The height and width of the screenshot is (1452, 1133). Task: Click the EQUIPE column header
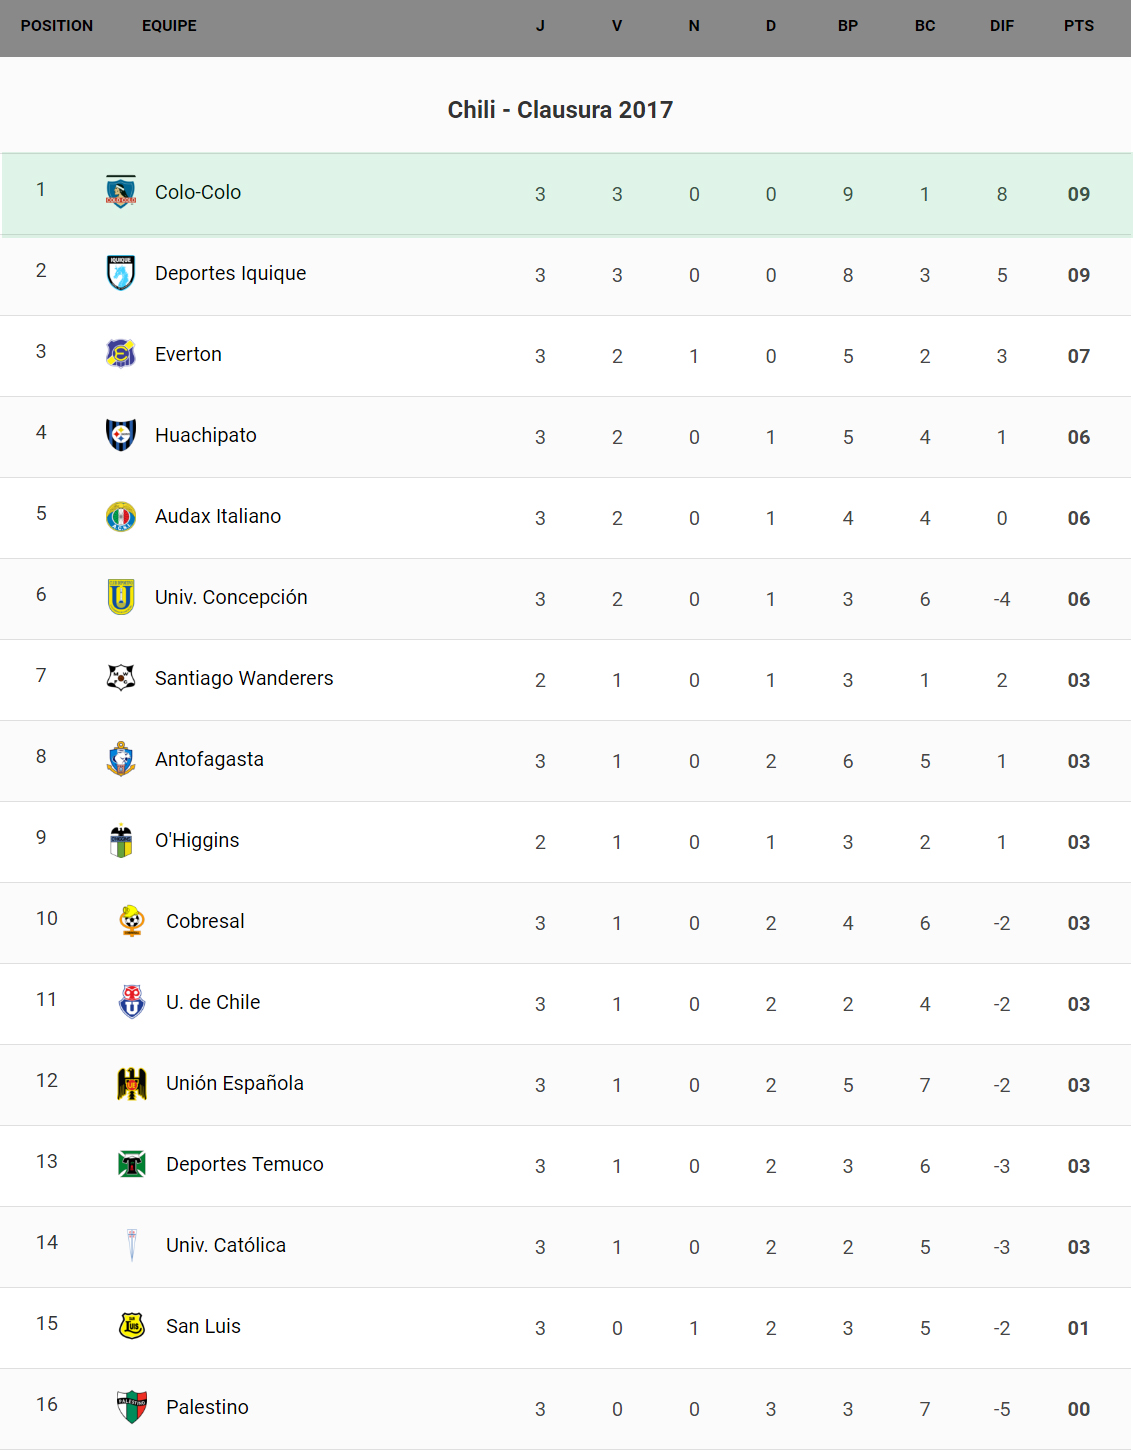point(169,26)
